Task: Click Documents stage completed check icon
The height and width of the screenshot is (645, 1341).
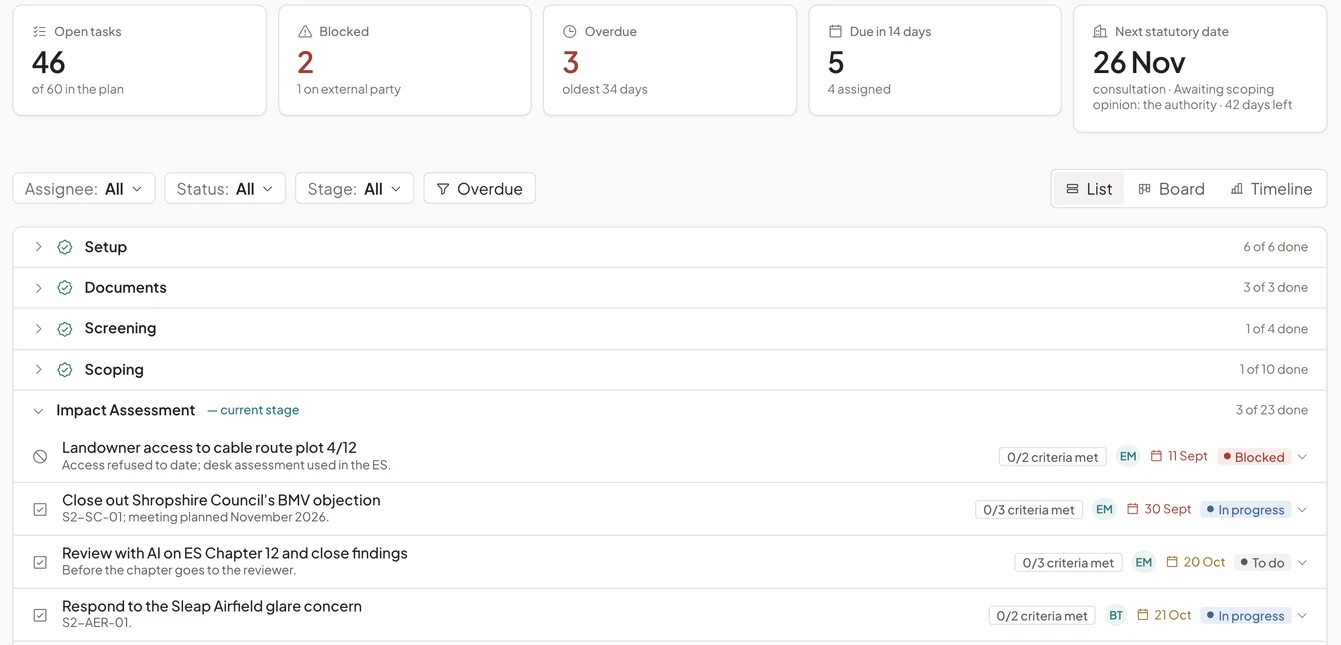Action: [65, 288]
